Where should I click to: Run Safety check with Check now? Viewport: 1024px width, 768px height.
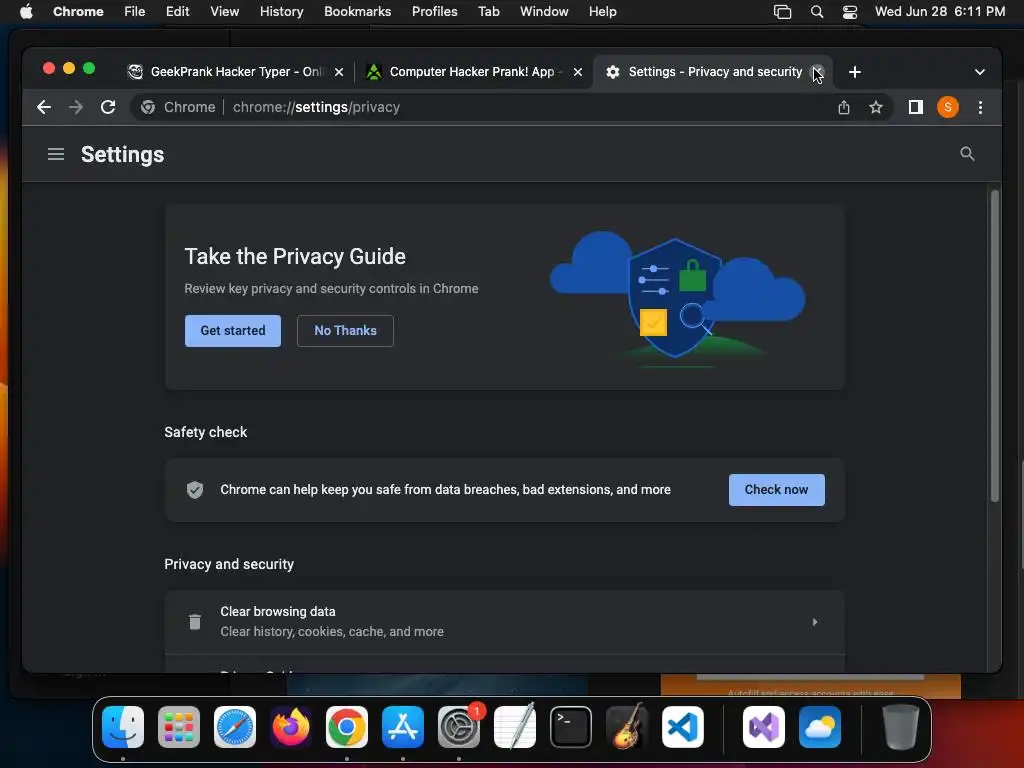point(776,490)
